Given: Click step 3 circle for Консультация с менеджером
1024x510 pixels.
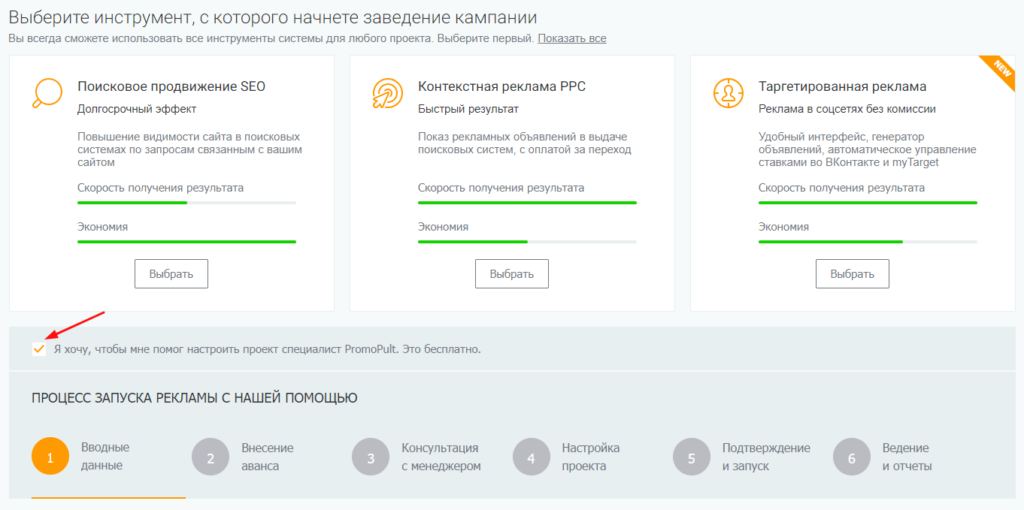Looking at the screenshot, I should point(370,457).
